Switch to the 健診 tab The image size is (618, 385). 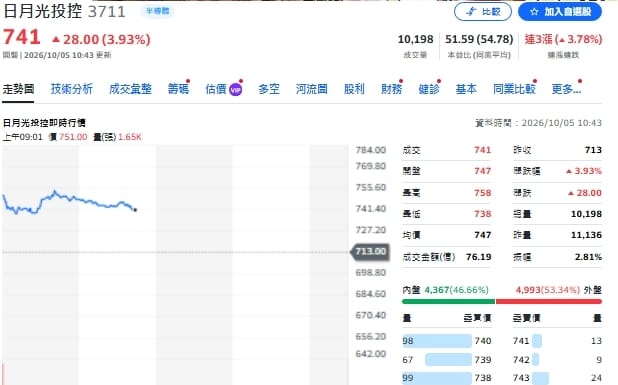[429, 89]
